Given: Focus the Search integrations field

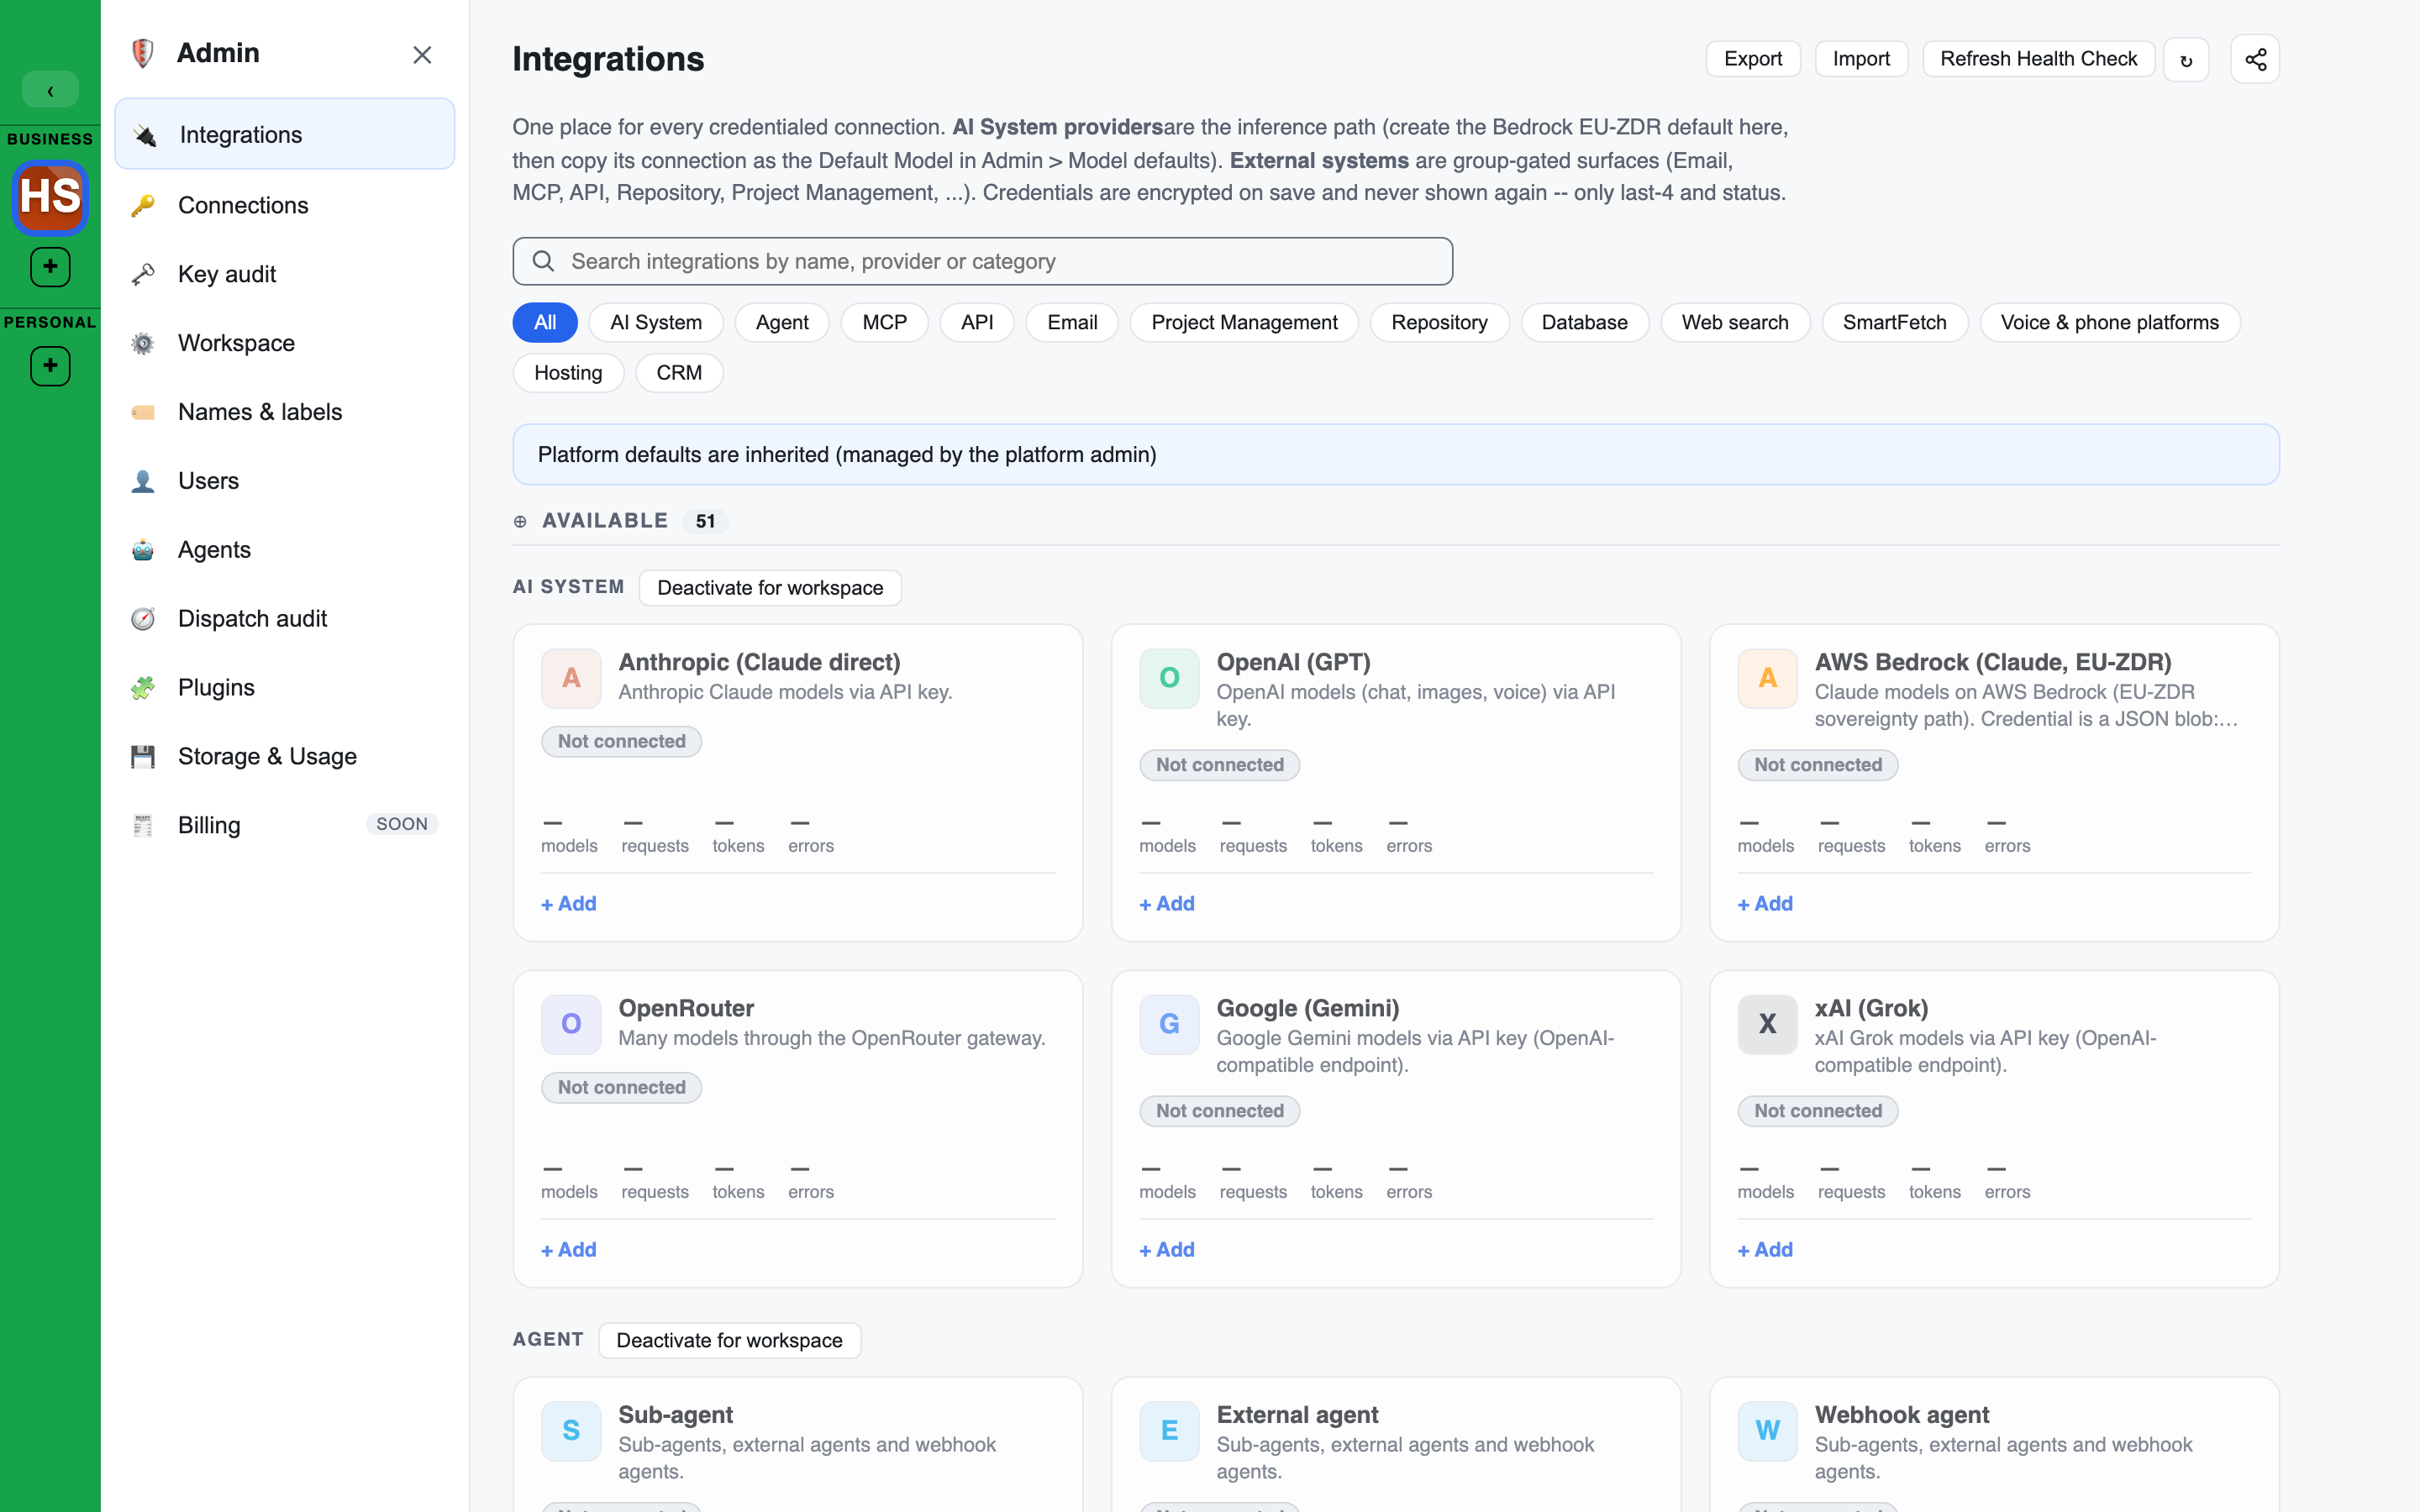Looking at the screenshot, I should point(982,261).
